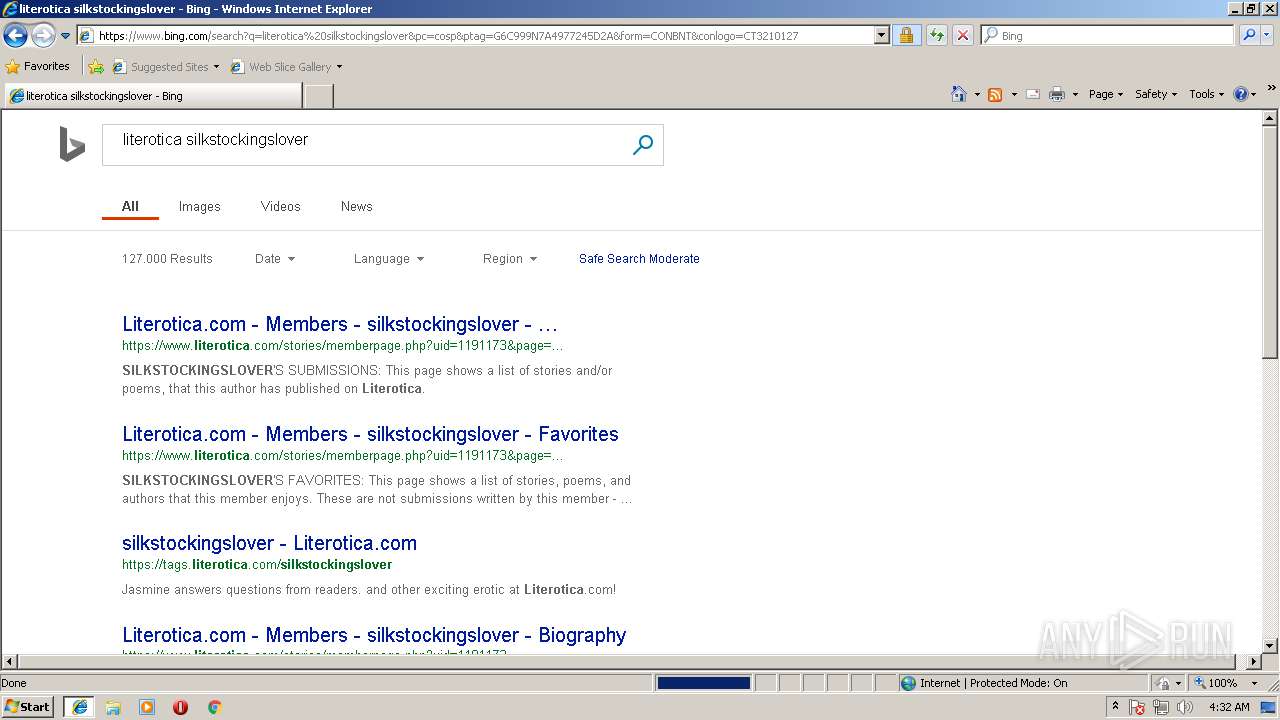Click the system clock 4:32 AM

click(1229, 707)
